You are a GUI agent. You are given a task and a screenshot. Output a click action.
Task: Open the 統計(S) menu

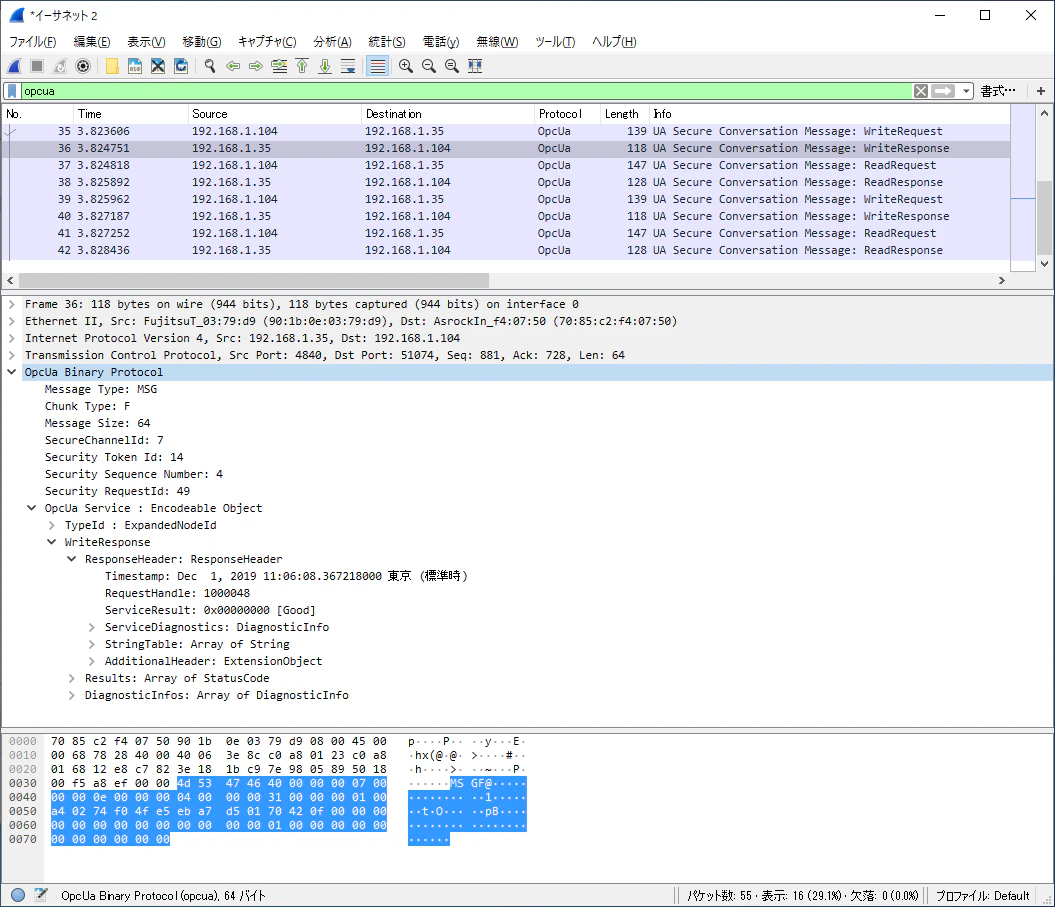coord(387,42)
